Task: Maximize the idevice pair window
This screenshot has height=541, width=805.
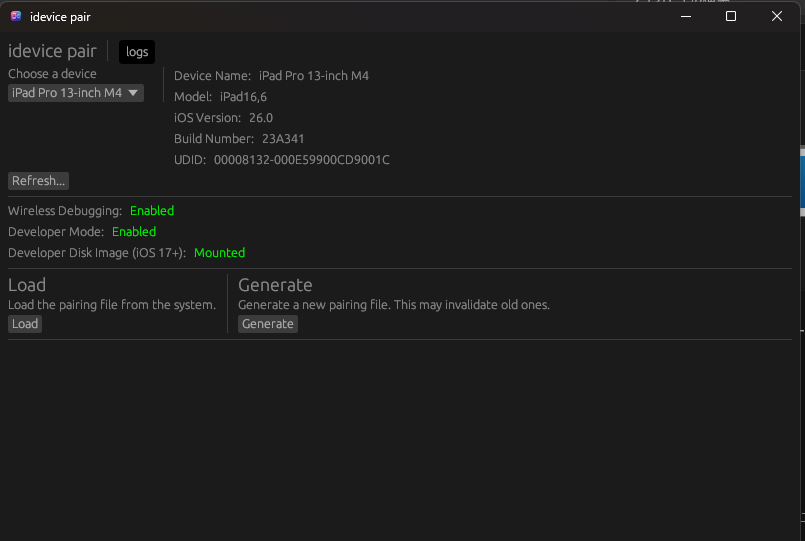Action: pos(731,16)
